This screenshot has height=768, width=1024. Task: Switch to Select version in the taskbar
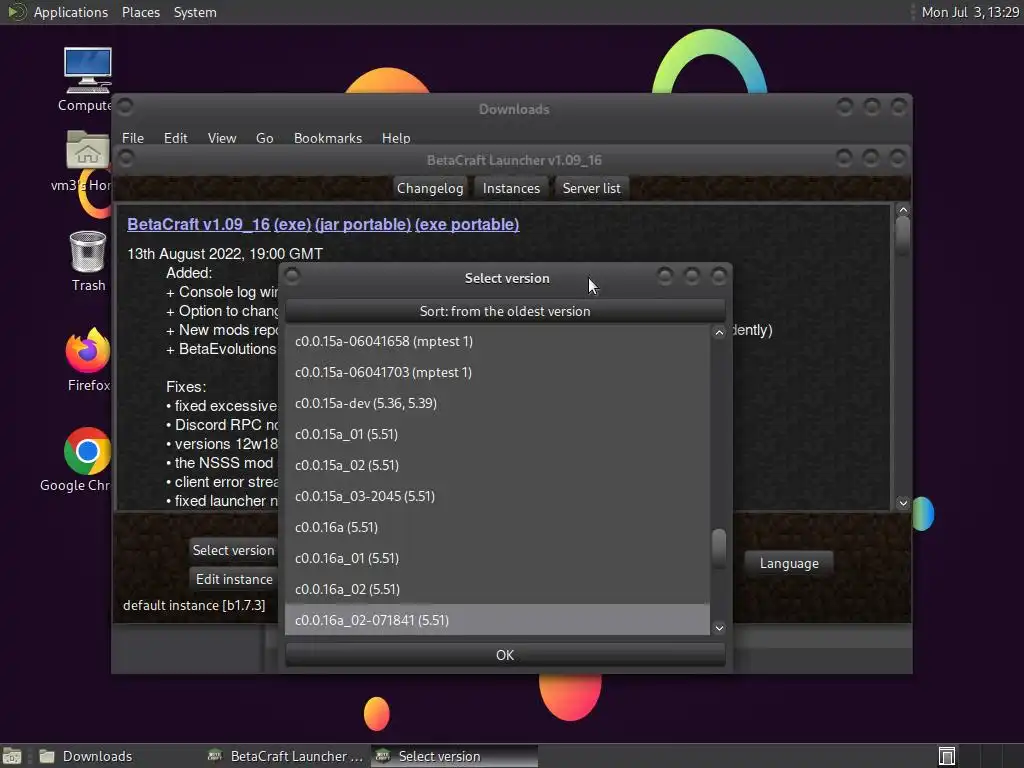455,756
